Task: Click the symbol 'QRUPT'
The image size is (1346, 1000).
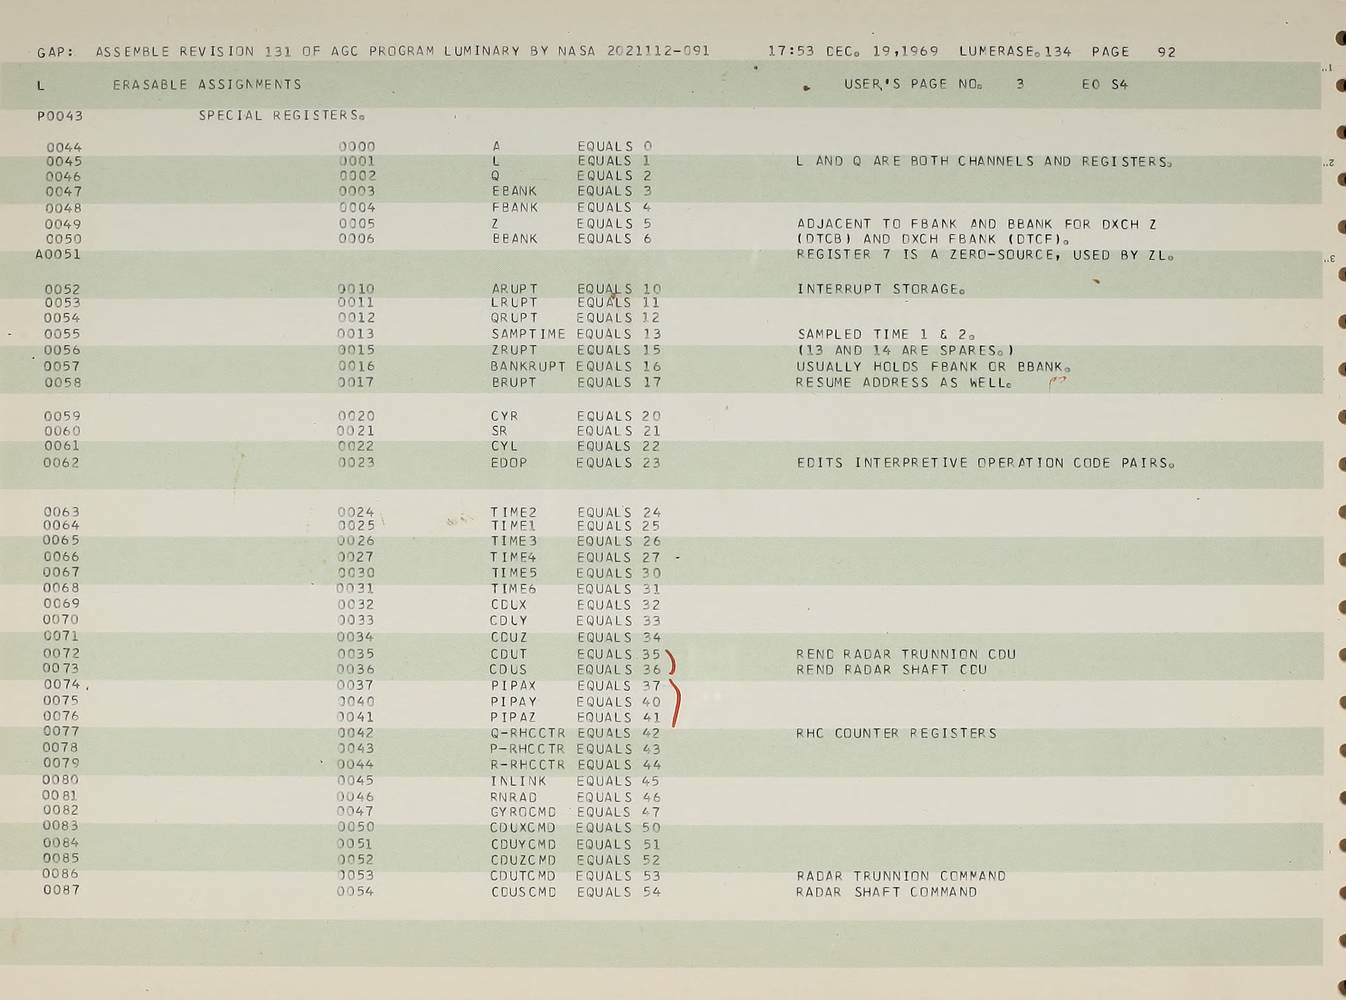Action: tap(514, 318)
